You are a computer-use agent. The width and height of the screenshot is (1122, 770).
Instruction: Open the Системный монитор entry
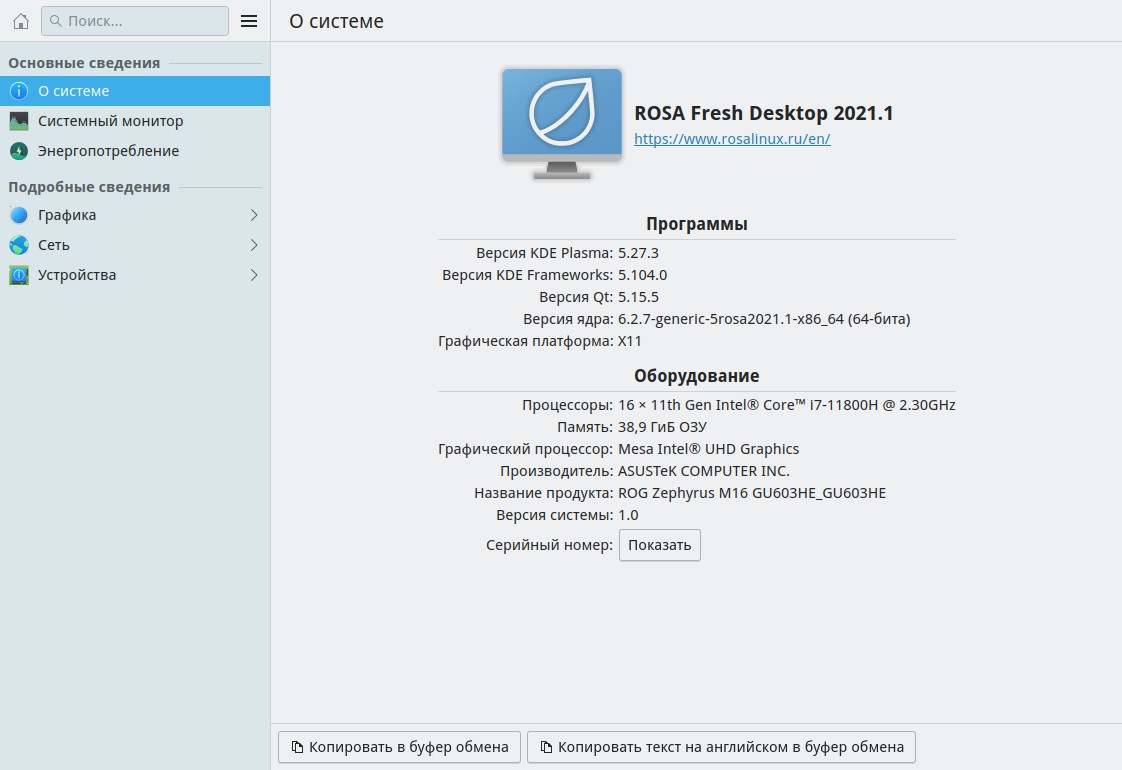tap(135, 121)
